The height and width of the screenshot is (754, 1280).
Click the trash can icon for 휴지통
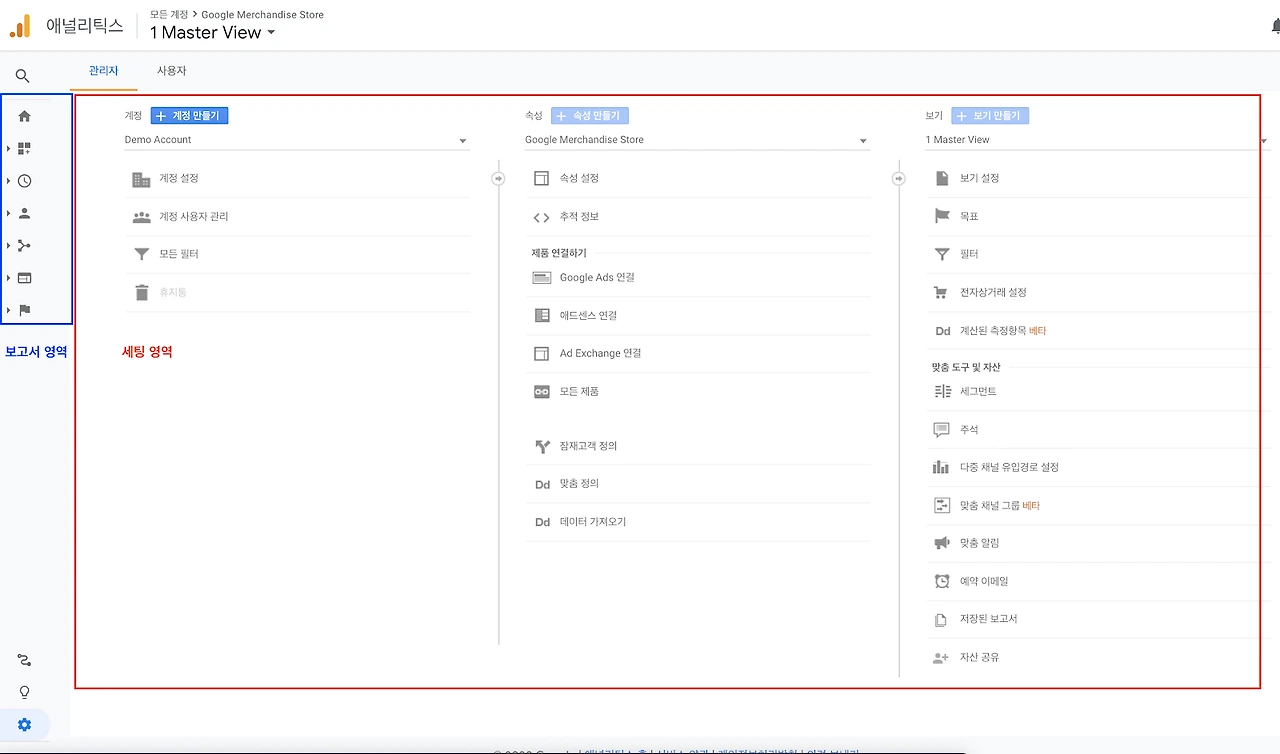point(141,293)
